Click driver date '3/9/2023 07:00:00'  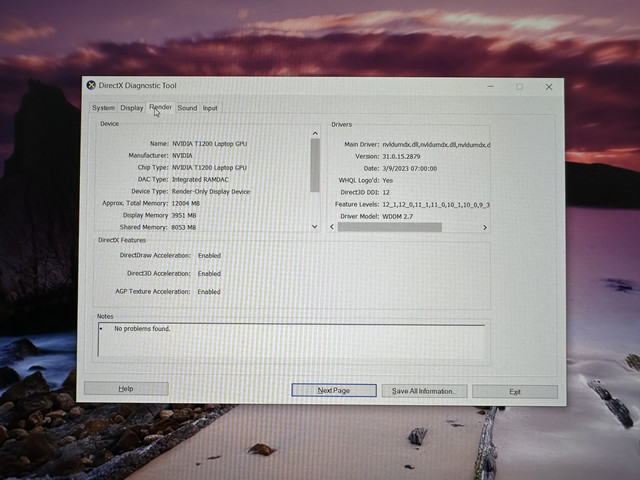409,168
